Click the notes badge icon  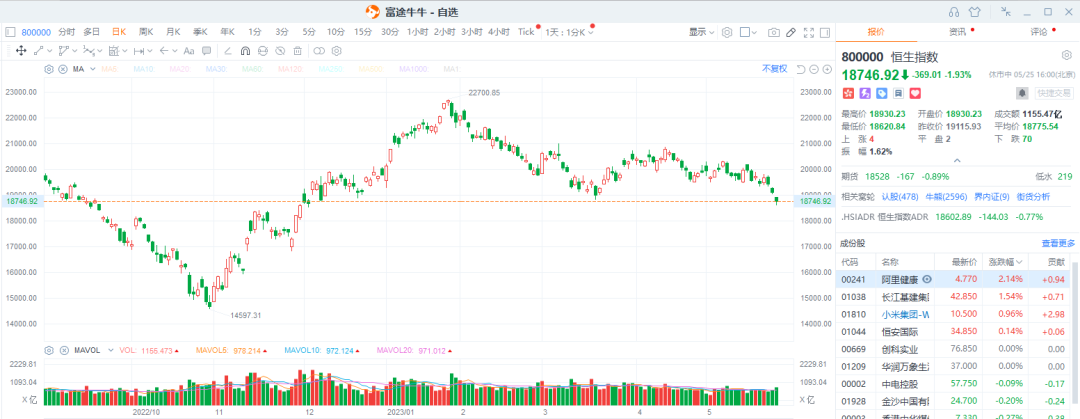coord(898,93)
